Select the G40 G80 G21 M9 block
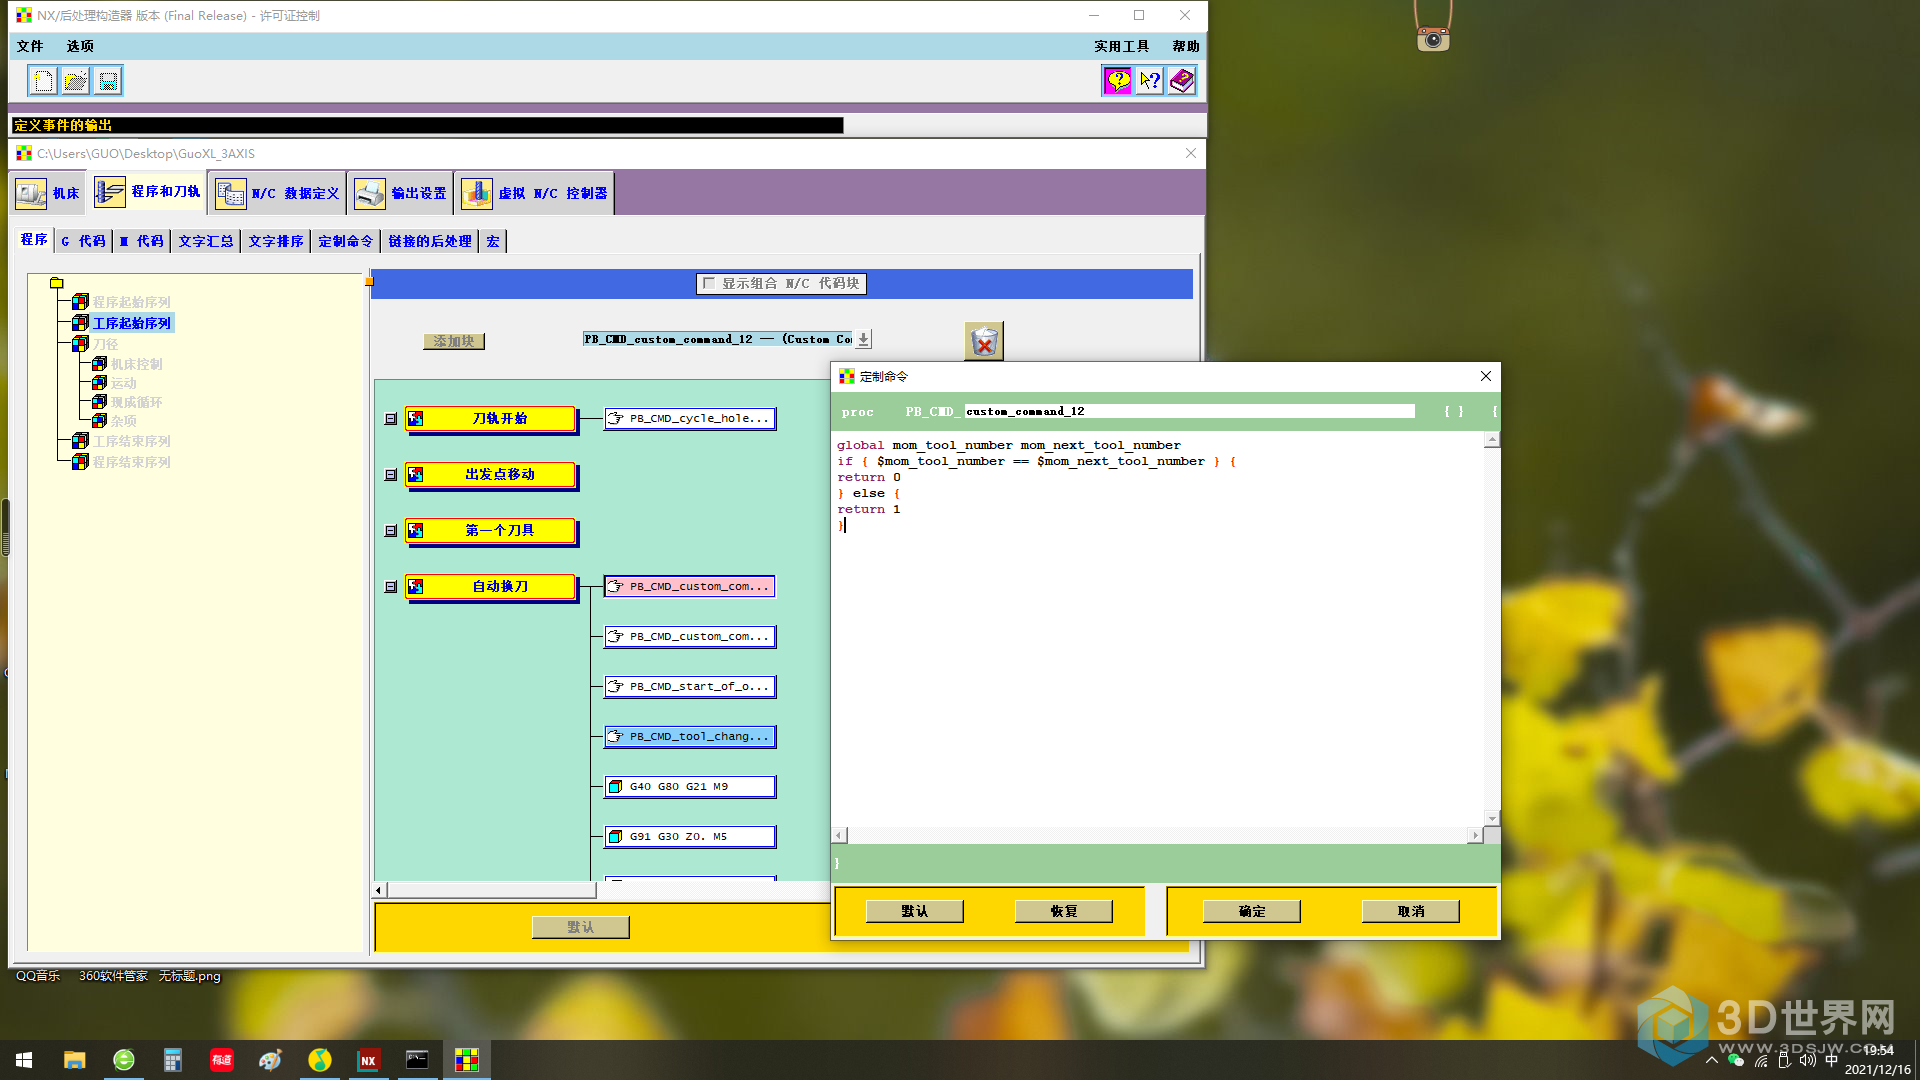 point(690,787)
